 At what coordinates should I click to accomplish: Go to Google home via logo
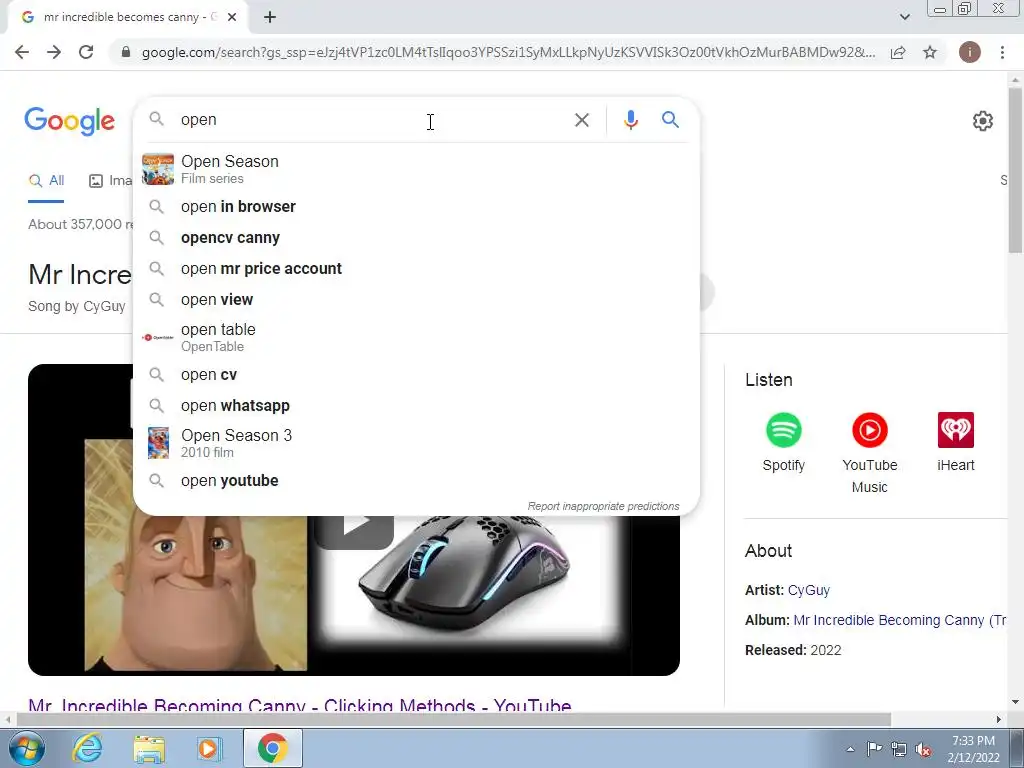[x=69, y=121]
